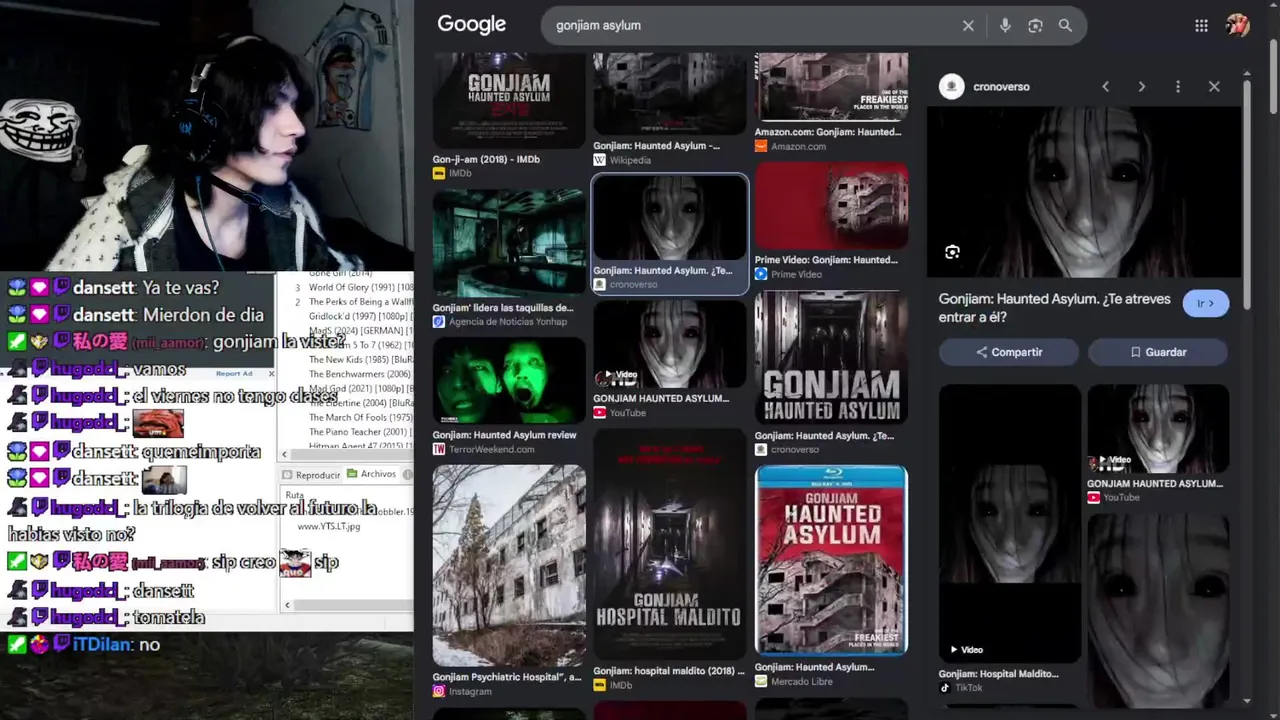This screenshot has height=720, width=1280.
Task: Click the Wikipedia favicon below the Haunted Asylum result
Action: click(600, 160)
